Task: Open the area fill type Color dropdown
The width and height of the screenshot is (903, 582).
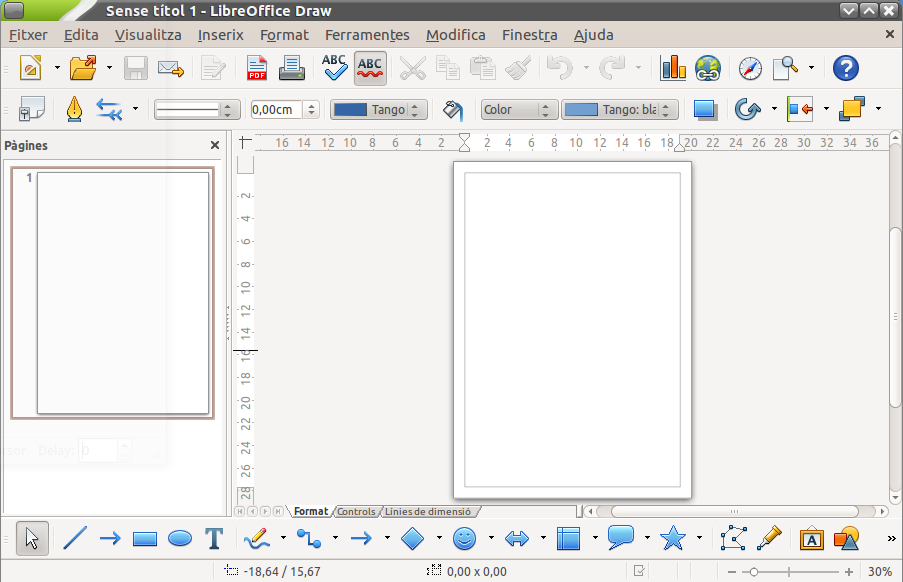Action: click(x=519, y=109)
